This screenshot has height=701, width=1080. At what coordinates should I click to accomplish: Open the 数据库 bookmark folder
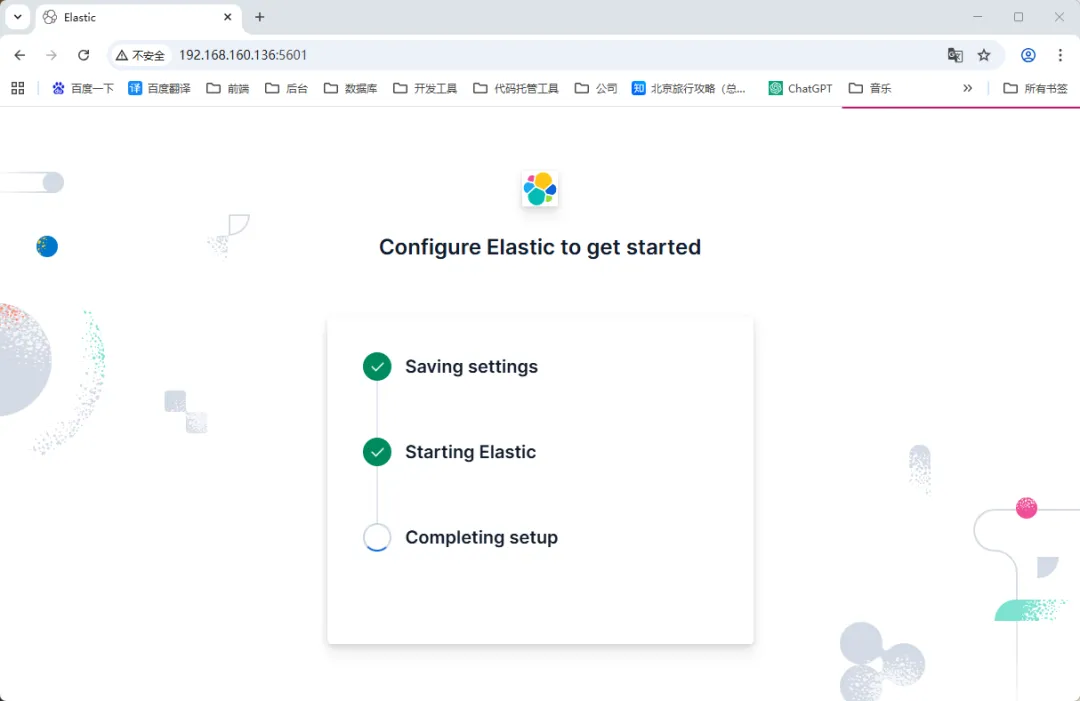pyautogui.click(x=351, y=88)
